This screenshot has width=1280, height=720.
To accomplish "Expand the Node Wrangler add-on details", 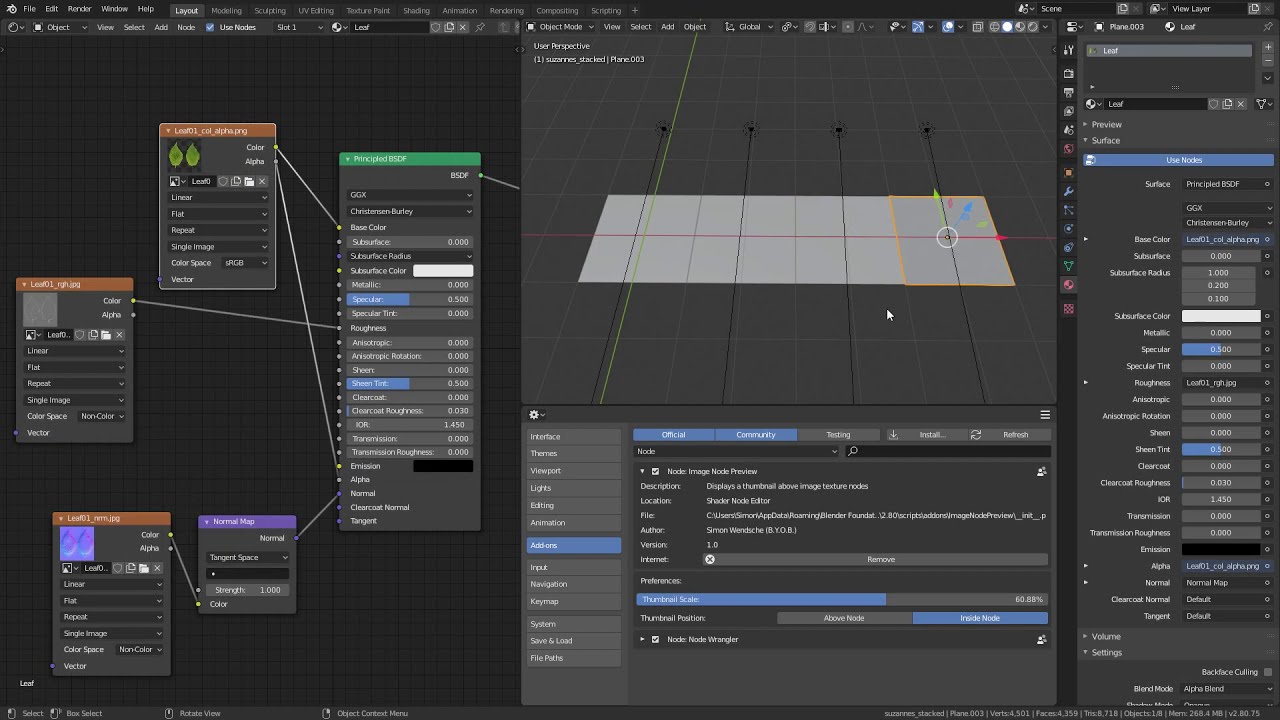I will point(643,639).
